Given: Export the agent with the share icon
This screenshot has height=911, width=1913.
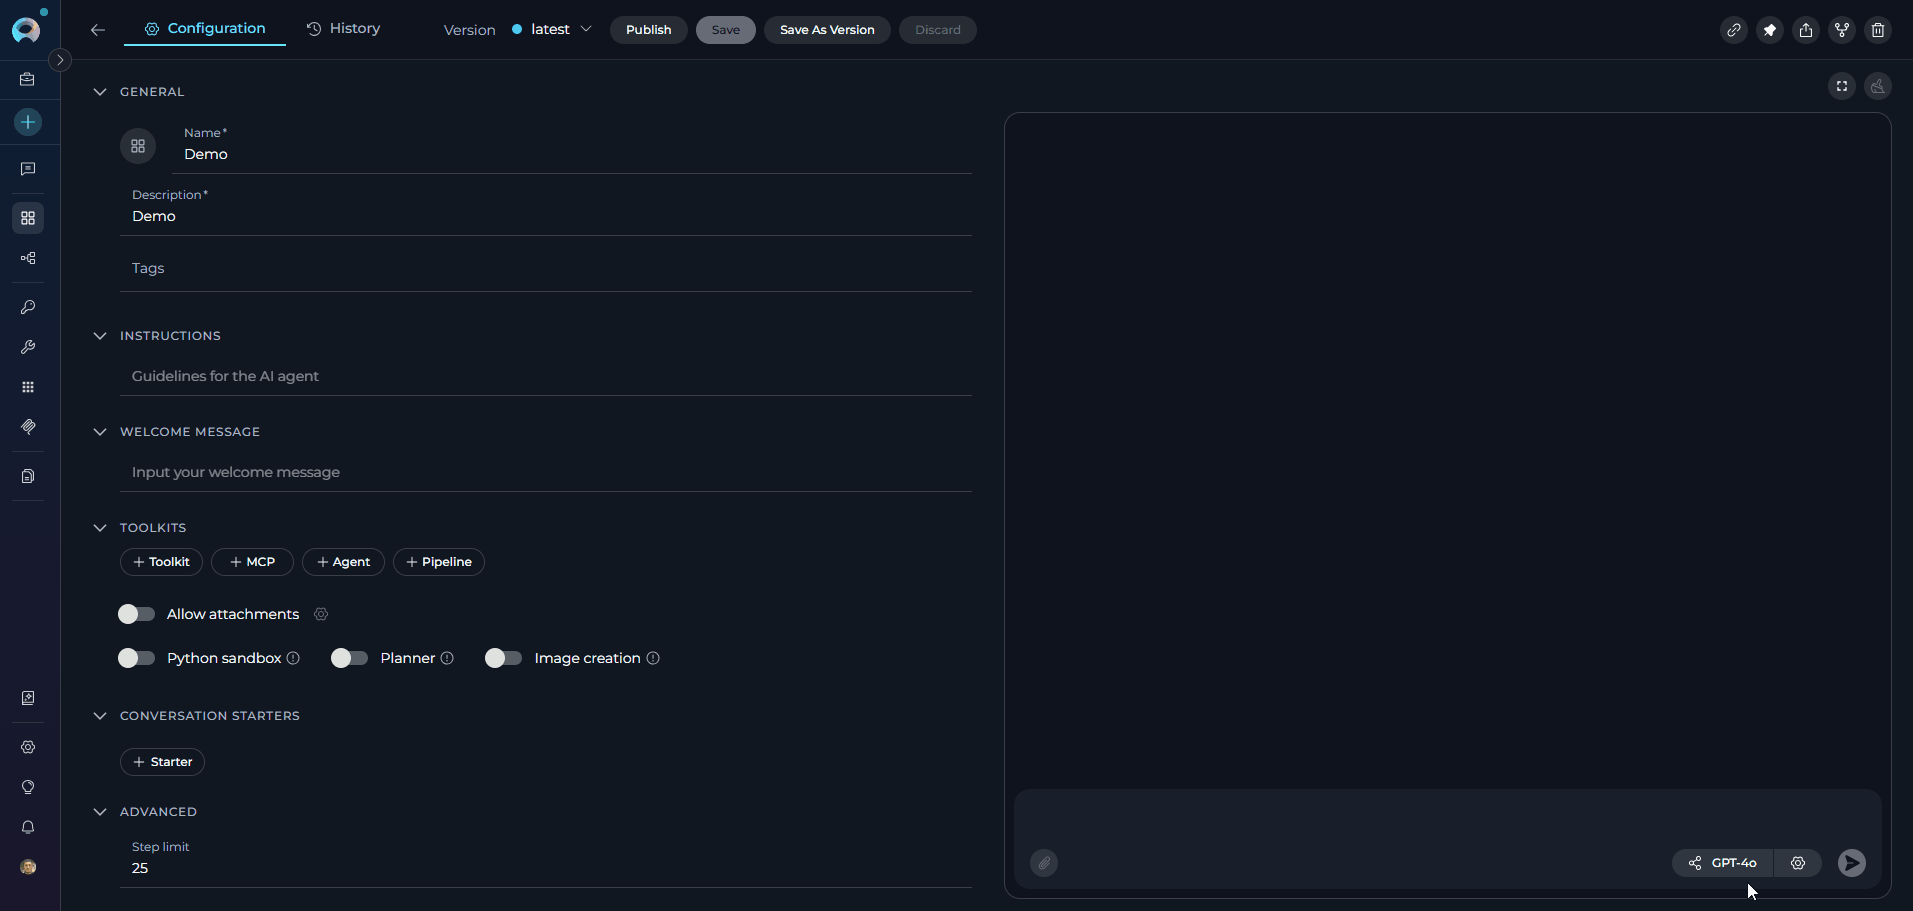Looking at the screenshot, I should 1806,30.
